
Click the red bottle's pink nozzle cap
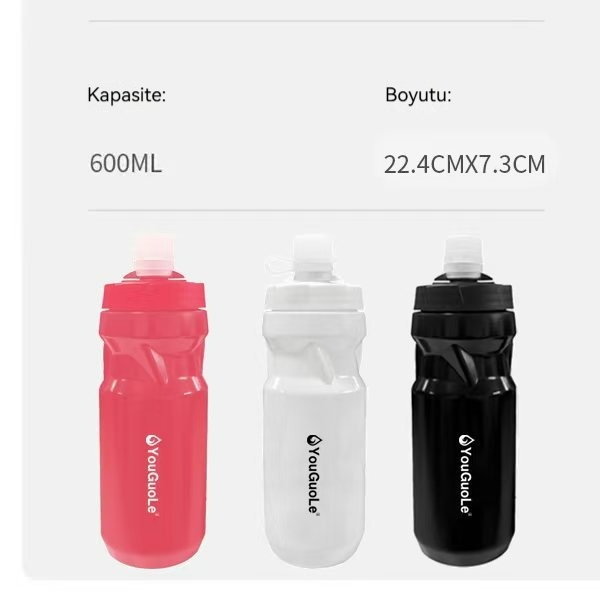[153, 254]
